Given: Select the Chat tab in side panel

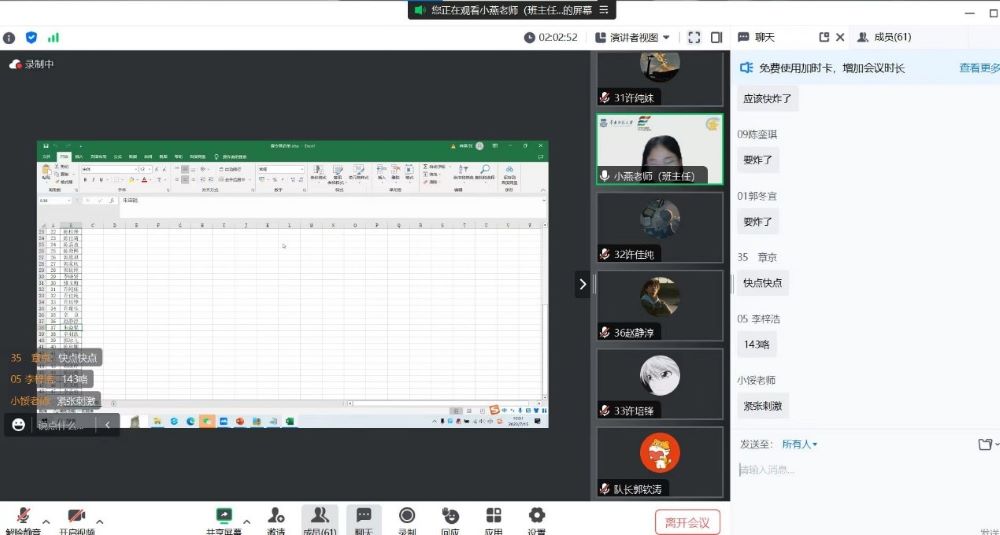Looking at the screenshot, I should [764, 37].
